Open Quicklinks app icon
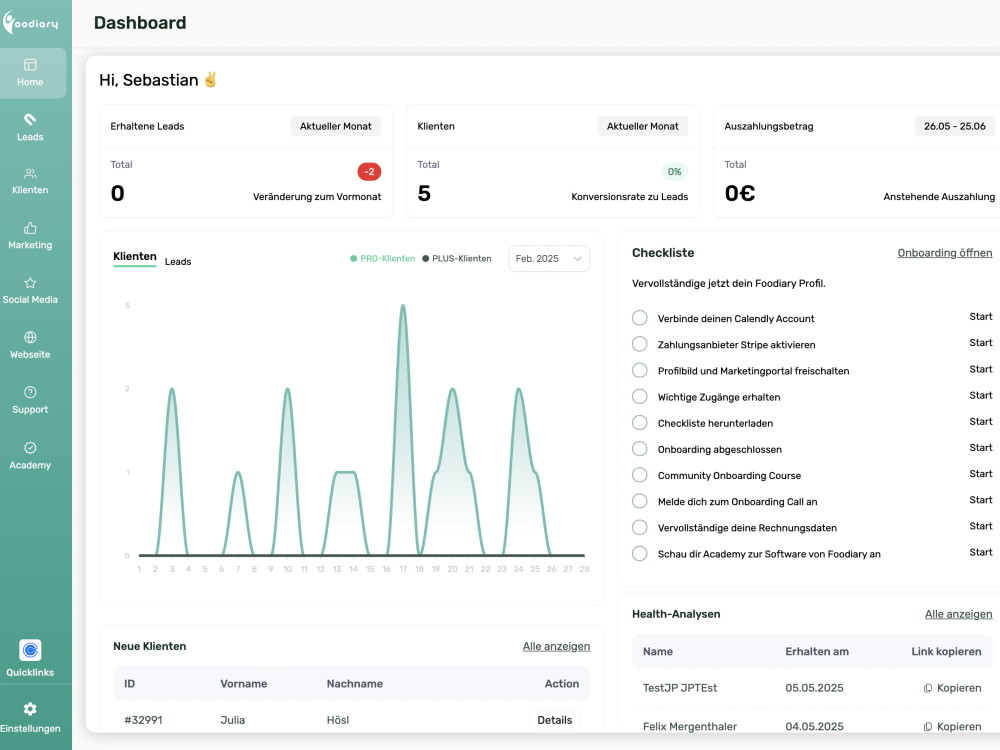1000x750 pixels. pos(30,650)
